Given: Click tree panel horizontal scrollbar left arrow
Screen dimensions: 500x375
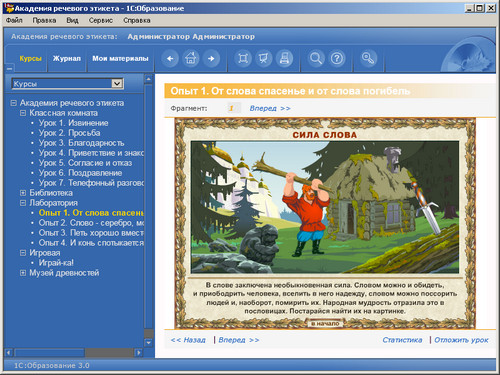Looking at the screenshot, I should (9, 352).
